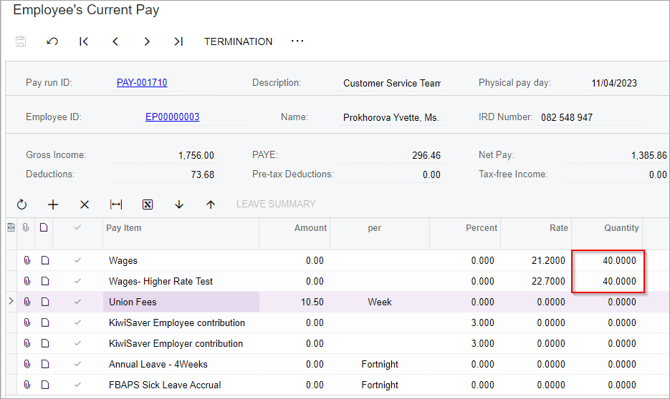This screenshot has width=670, height=399.
Task: Go to next record arrow
Action: coord(147,41)
